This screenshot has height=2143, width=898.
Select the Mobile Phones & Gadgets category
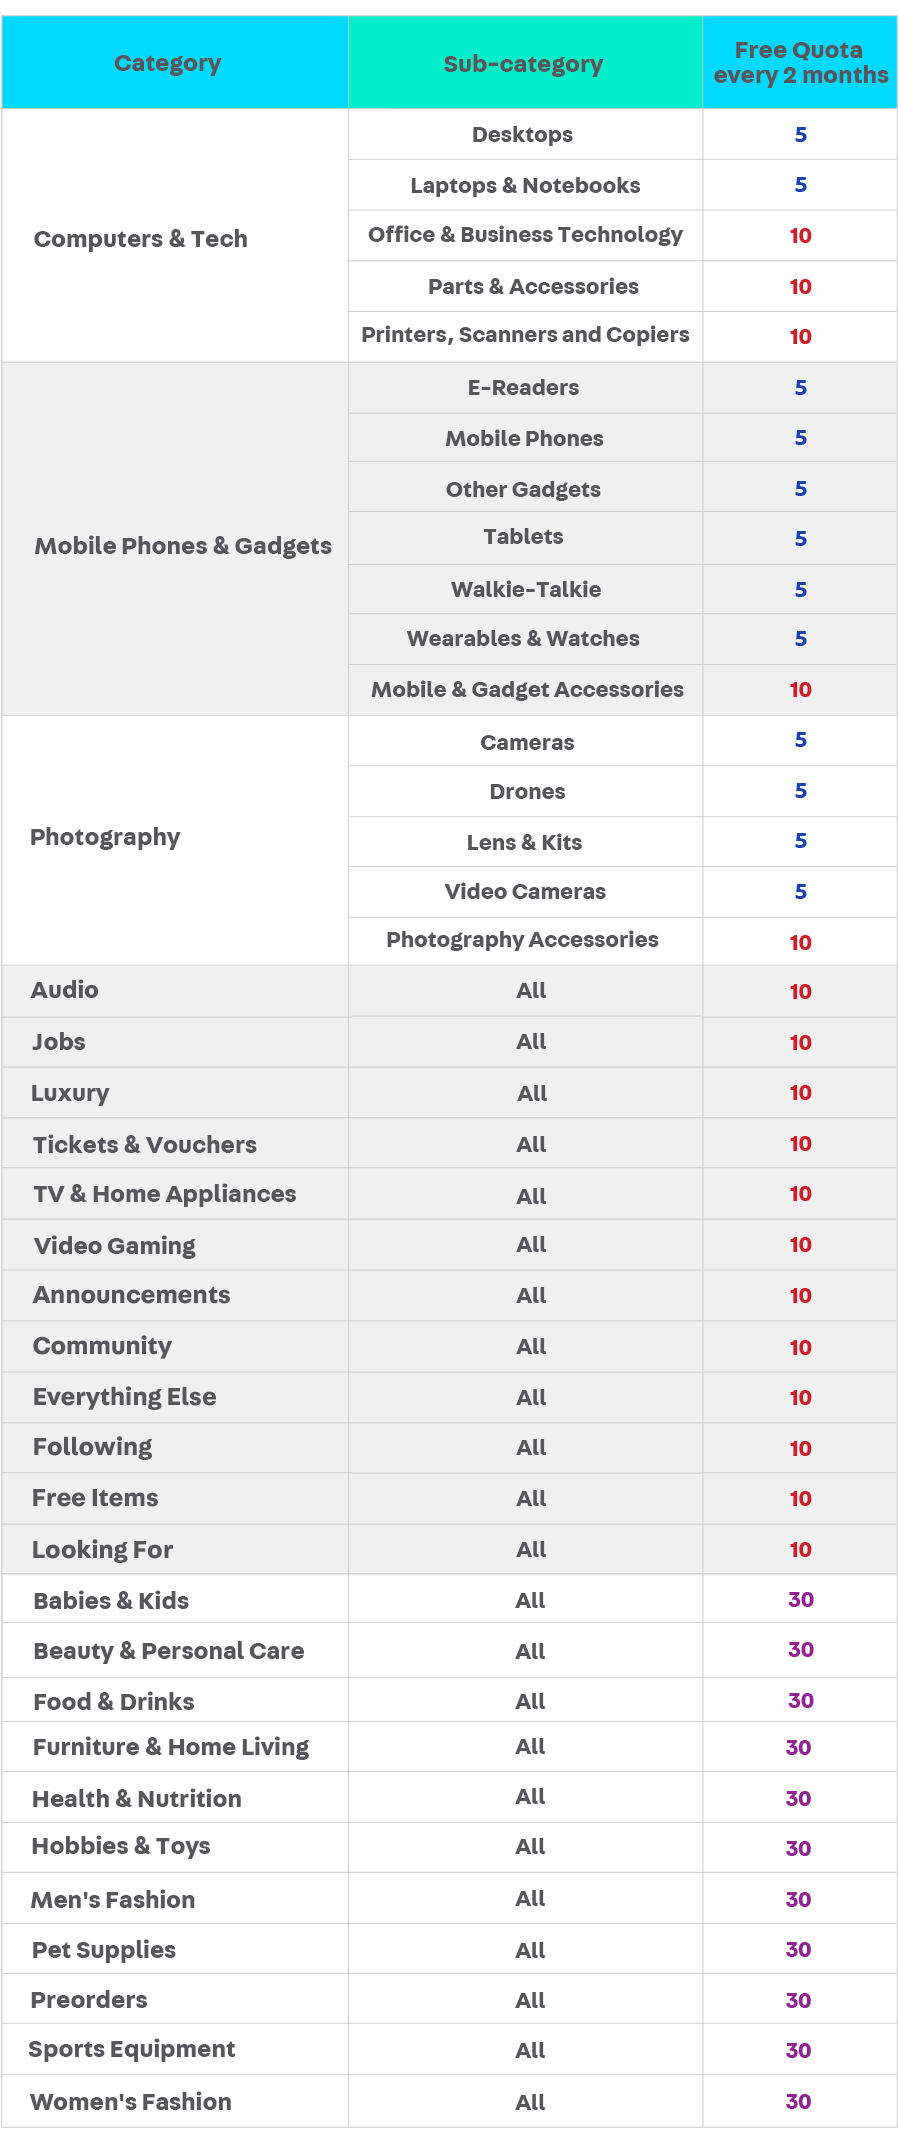pyautogui.click(x=174, y=539)
